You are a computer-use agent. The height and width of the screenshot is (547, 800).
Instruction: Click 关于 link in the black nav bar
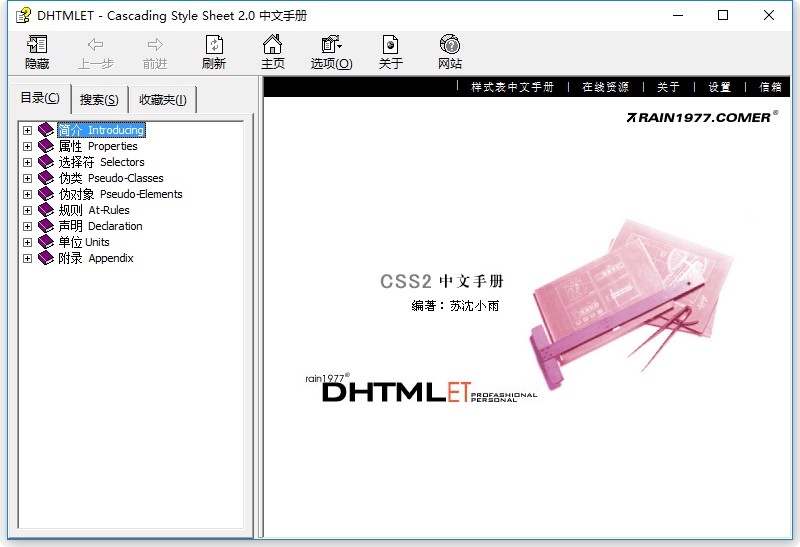668,87
